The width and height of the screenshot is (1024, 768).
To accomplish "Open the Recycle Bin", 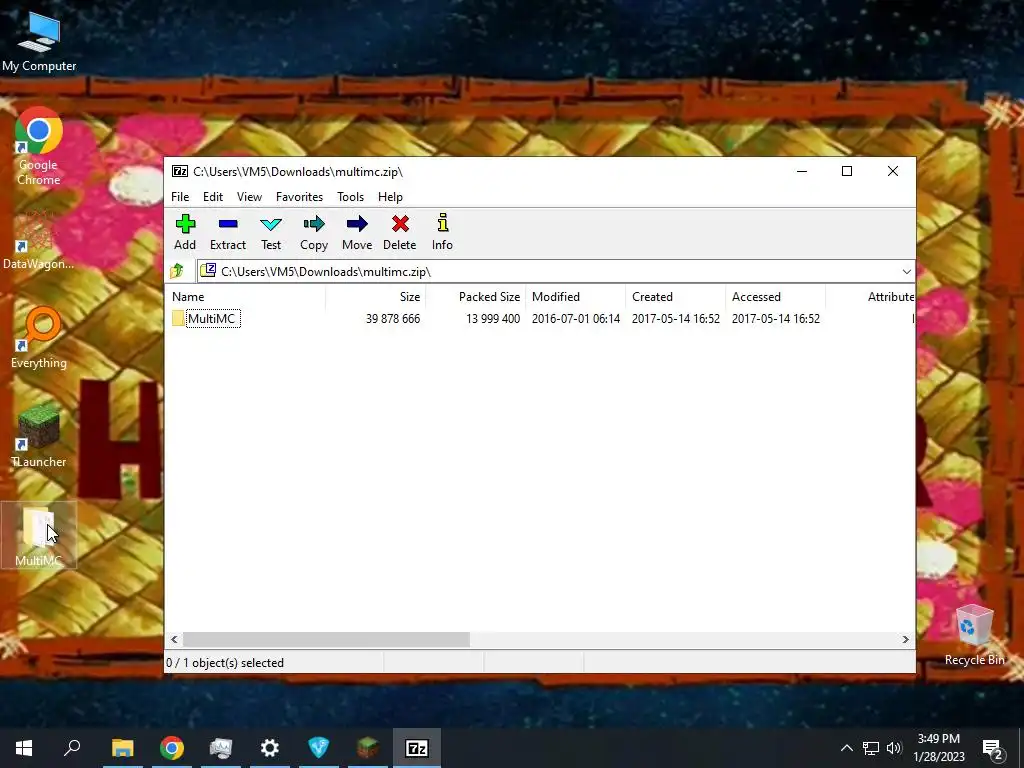I will coord(974,635).
